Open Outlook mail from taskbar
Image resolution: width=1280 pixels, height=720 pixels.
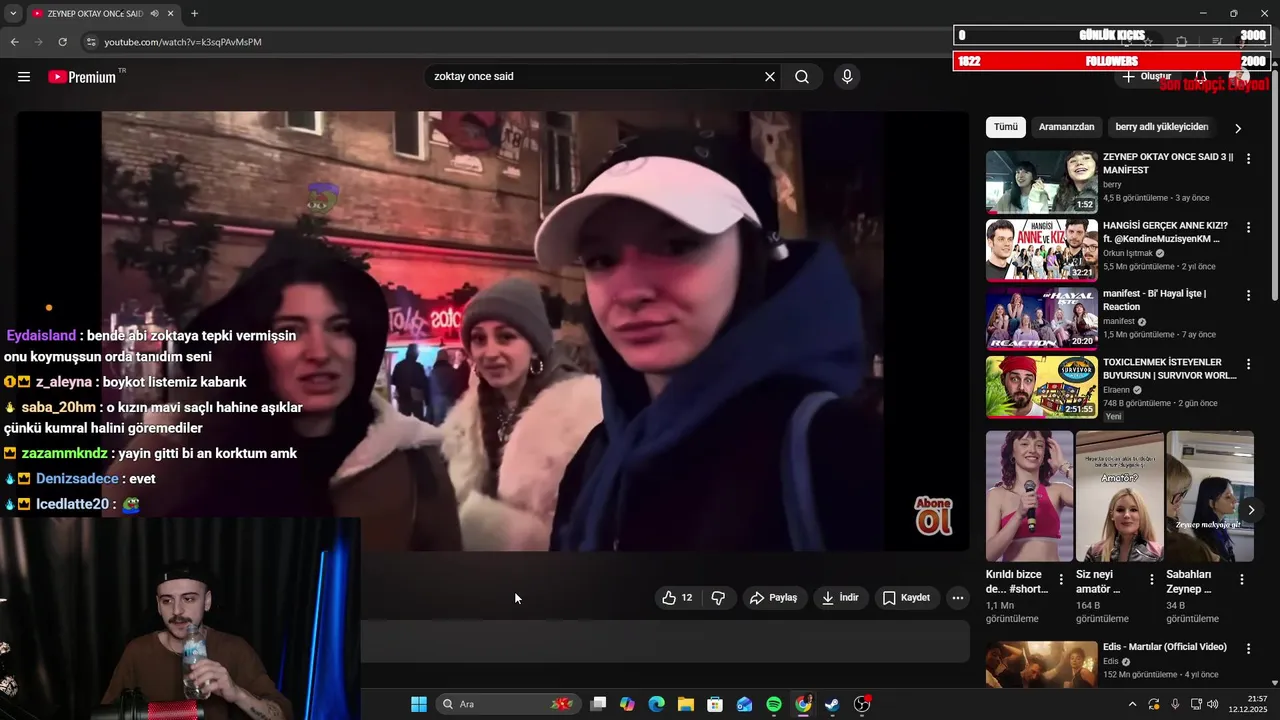[x=744, y=704]
